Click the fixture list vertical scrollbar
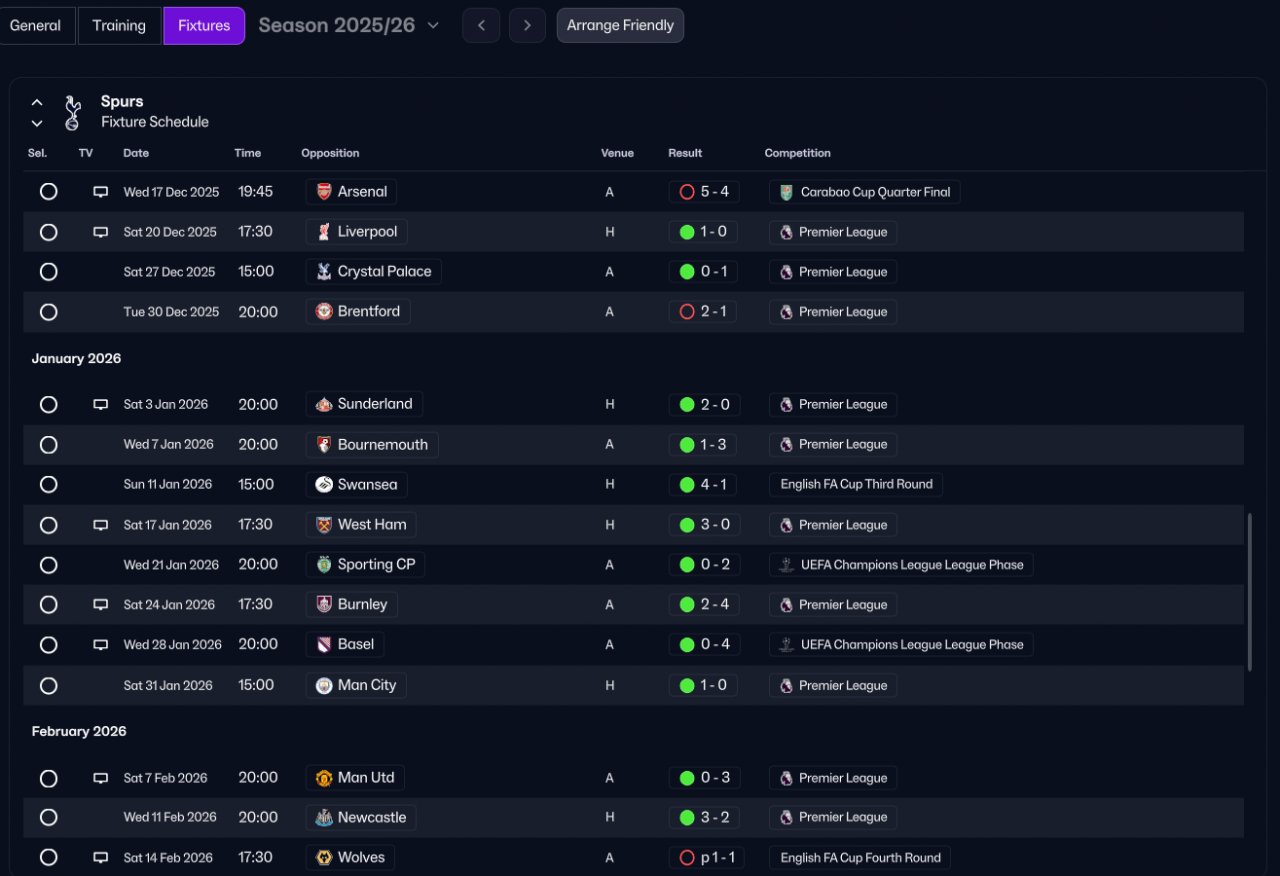The height and width of the screenshot is (876, 1280). tap(1249, 592)
